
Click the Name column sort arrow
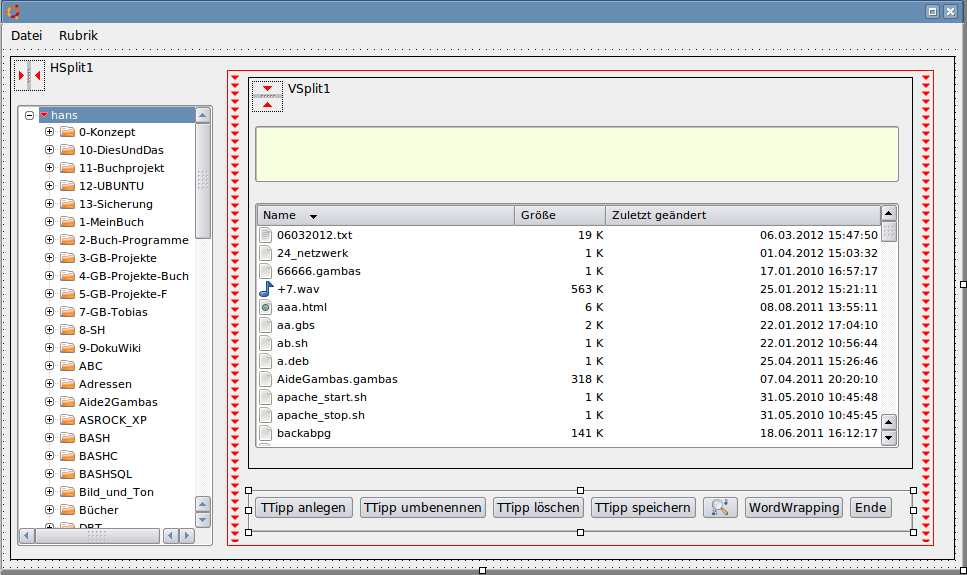313,216
